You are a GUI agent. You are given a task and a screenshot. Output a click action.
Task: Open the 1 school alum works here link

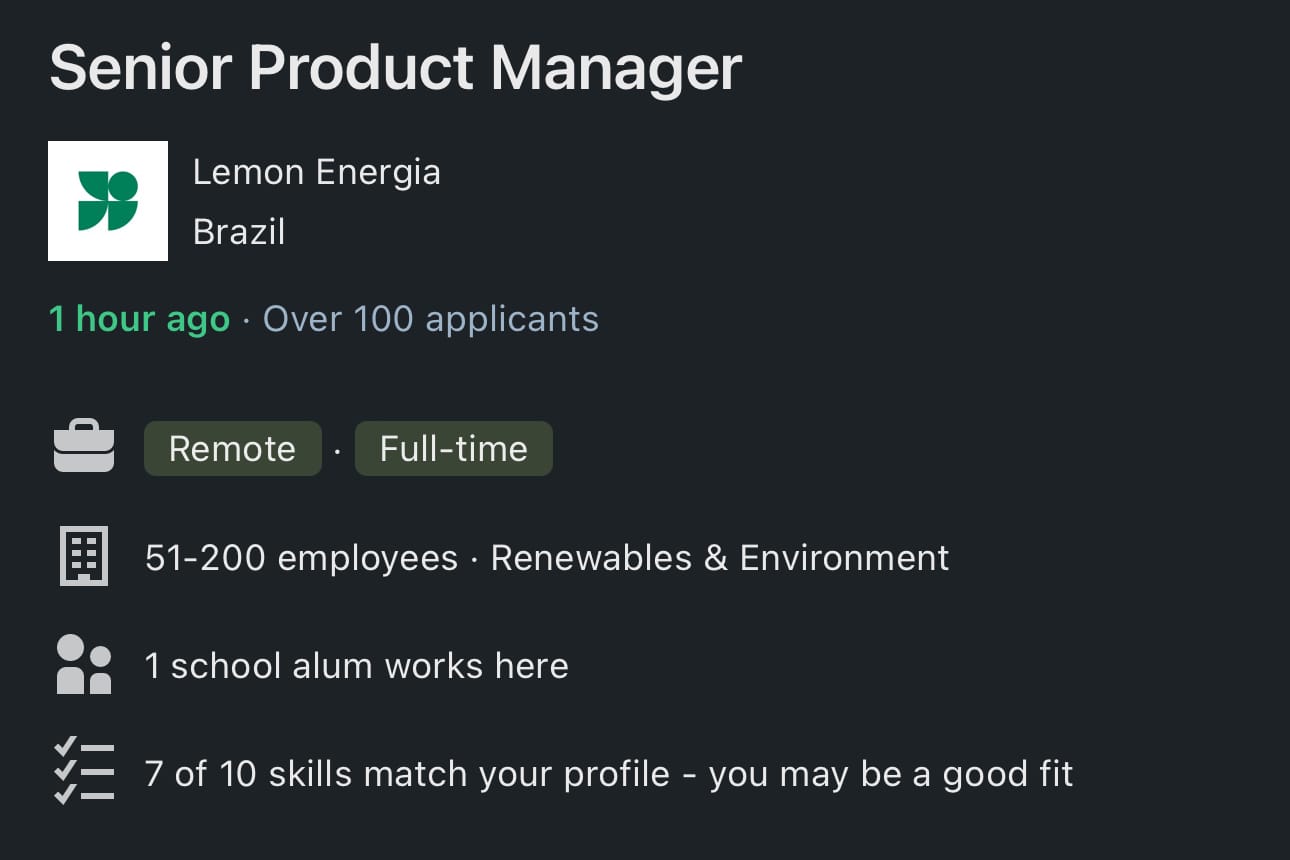356,665
